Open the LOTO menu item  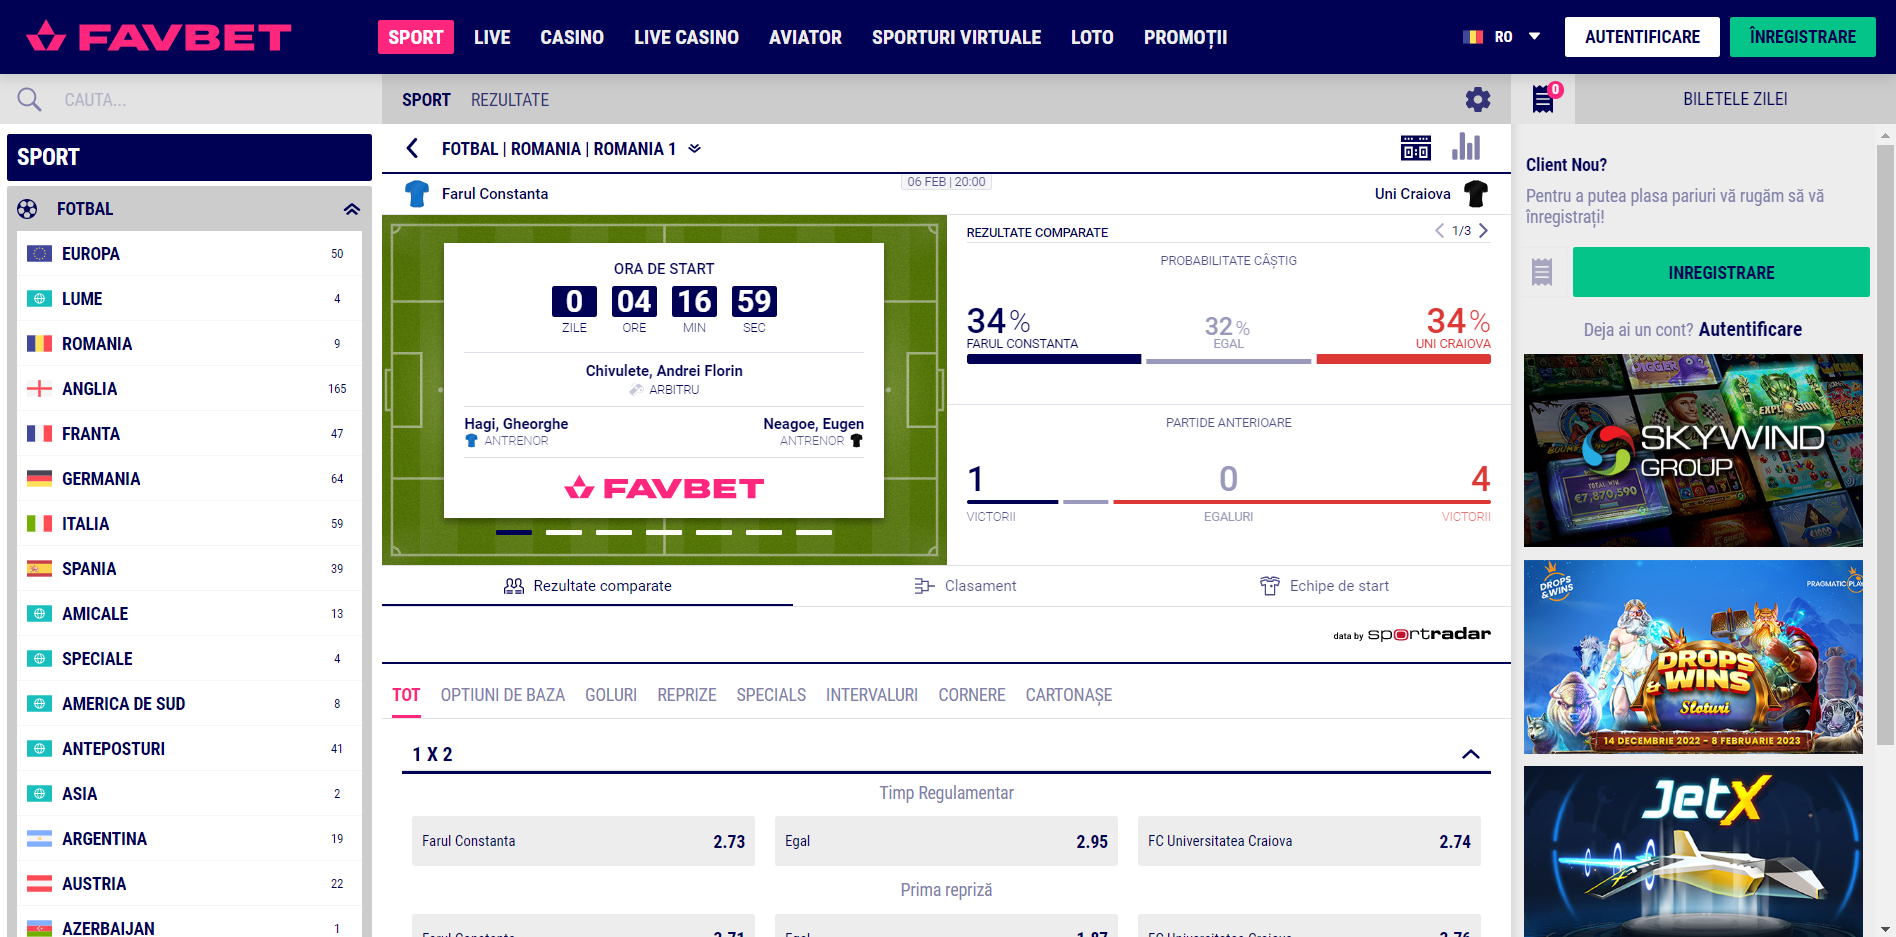[x=1092, y=37]
